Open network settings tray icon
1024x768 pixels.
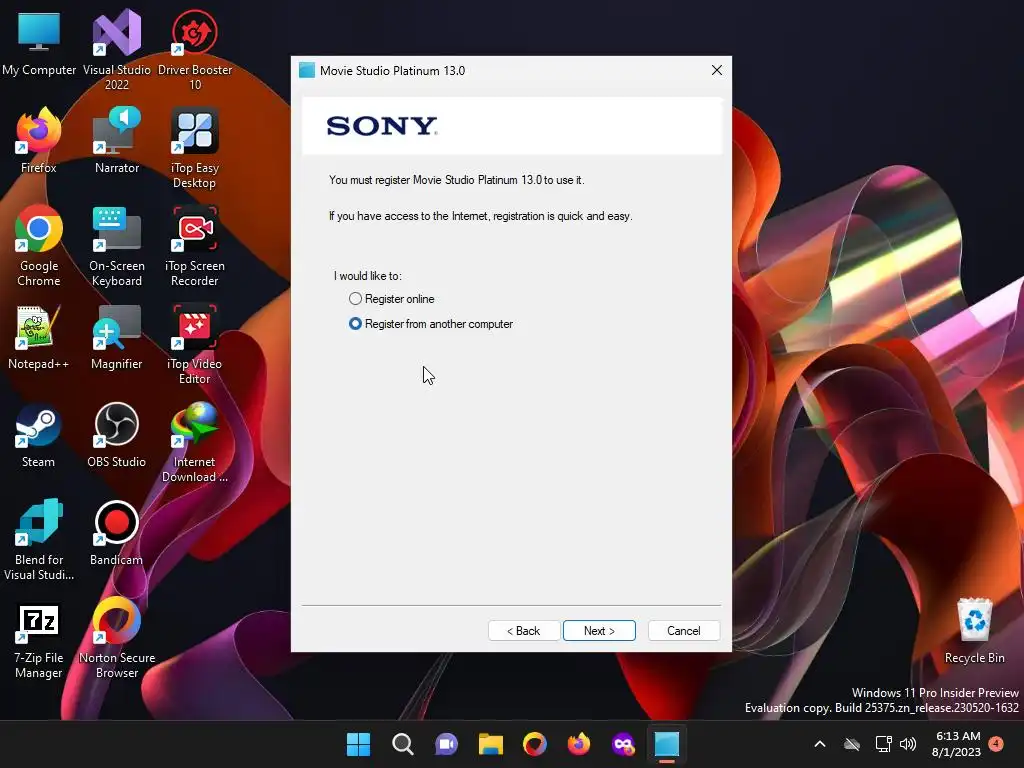coord(883,744)
